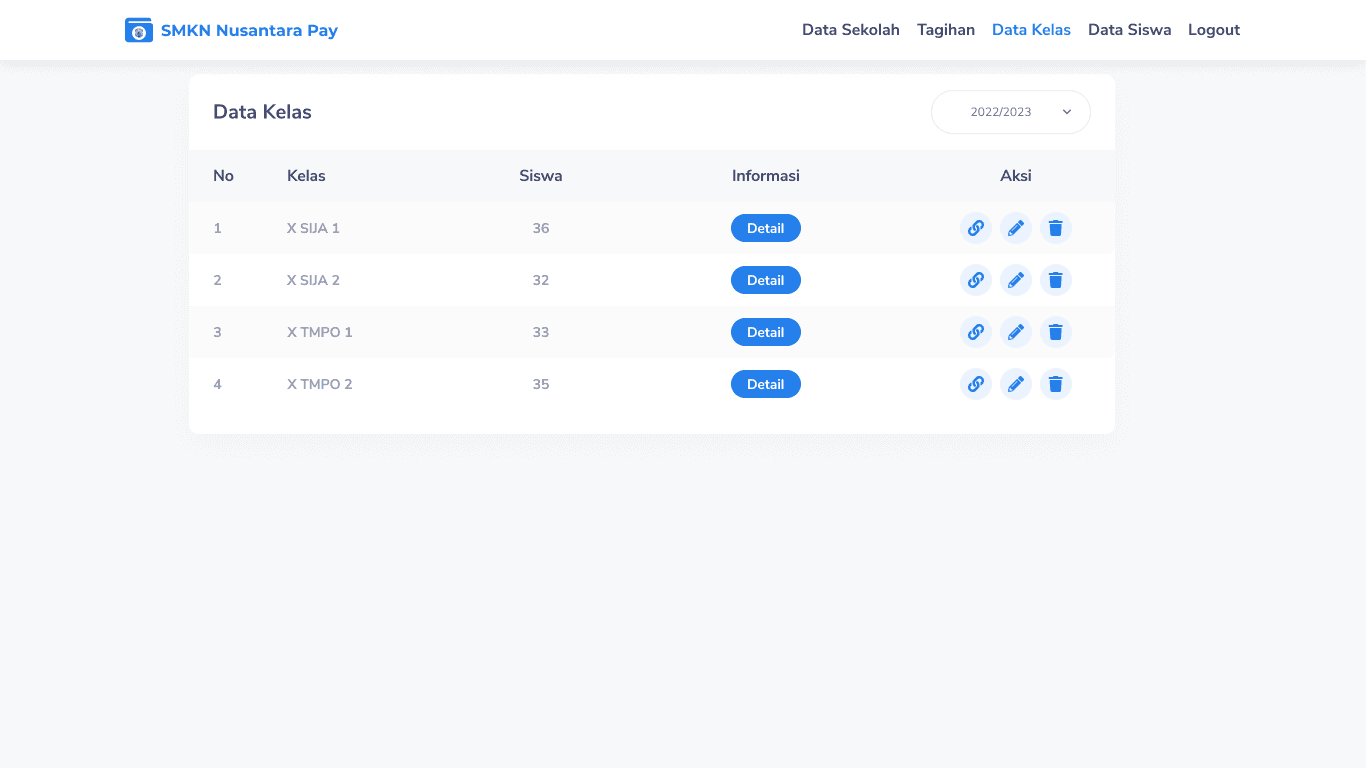This screenshot has height=768, width=1366.
Task: View Detail for X TMPO 1
Action: click(x=766, y=332)
